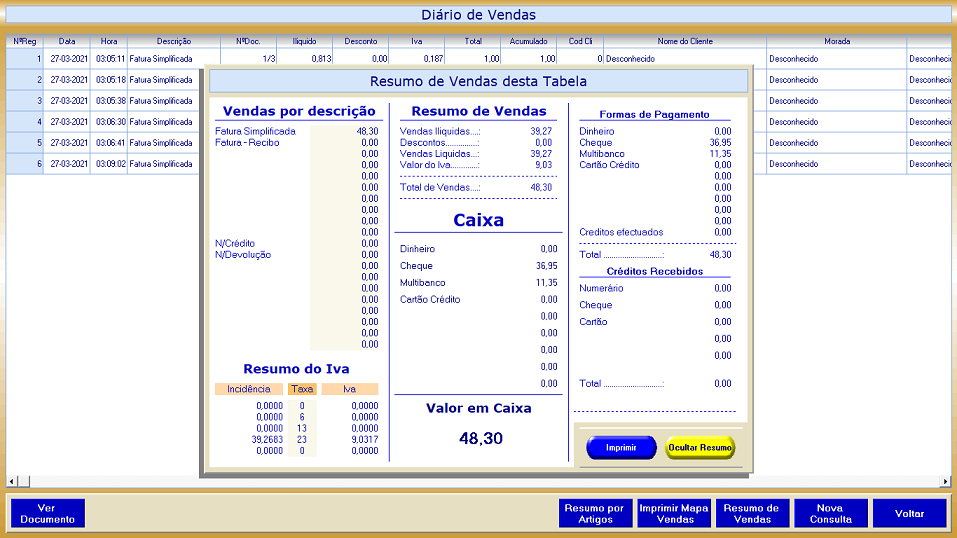Image resolution: width=957 pixels, height=538 pixels.
Task: Click the Morada column header
Action: [837, 42]
